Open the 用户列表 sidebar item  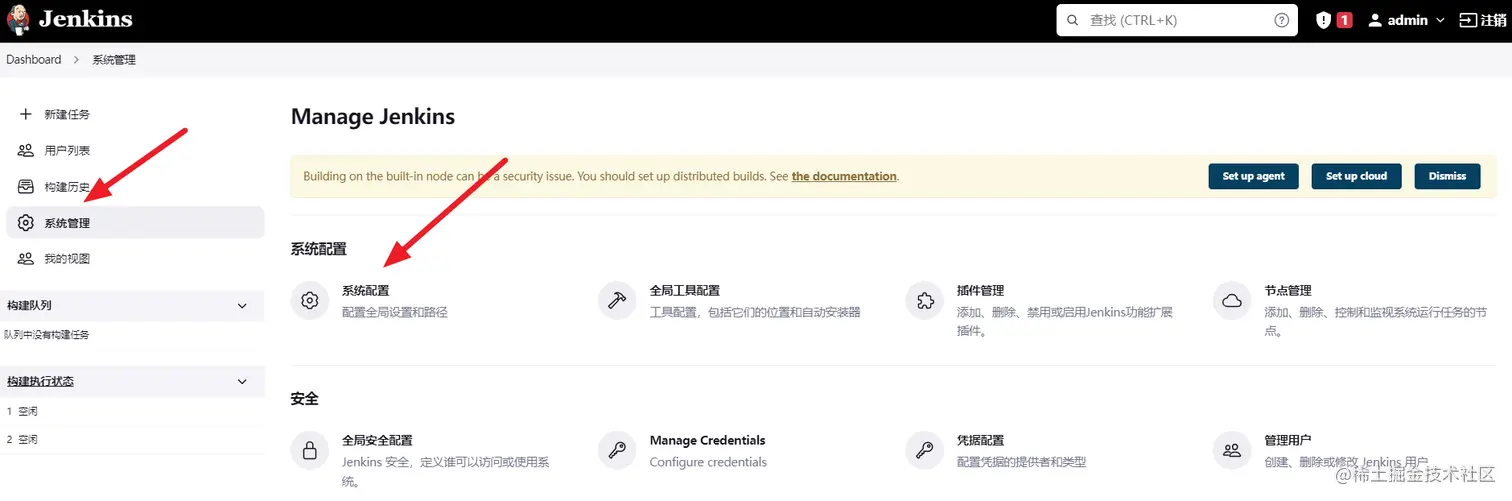click(135, 150)
